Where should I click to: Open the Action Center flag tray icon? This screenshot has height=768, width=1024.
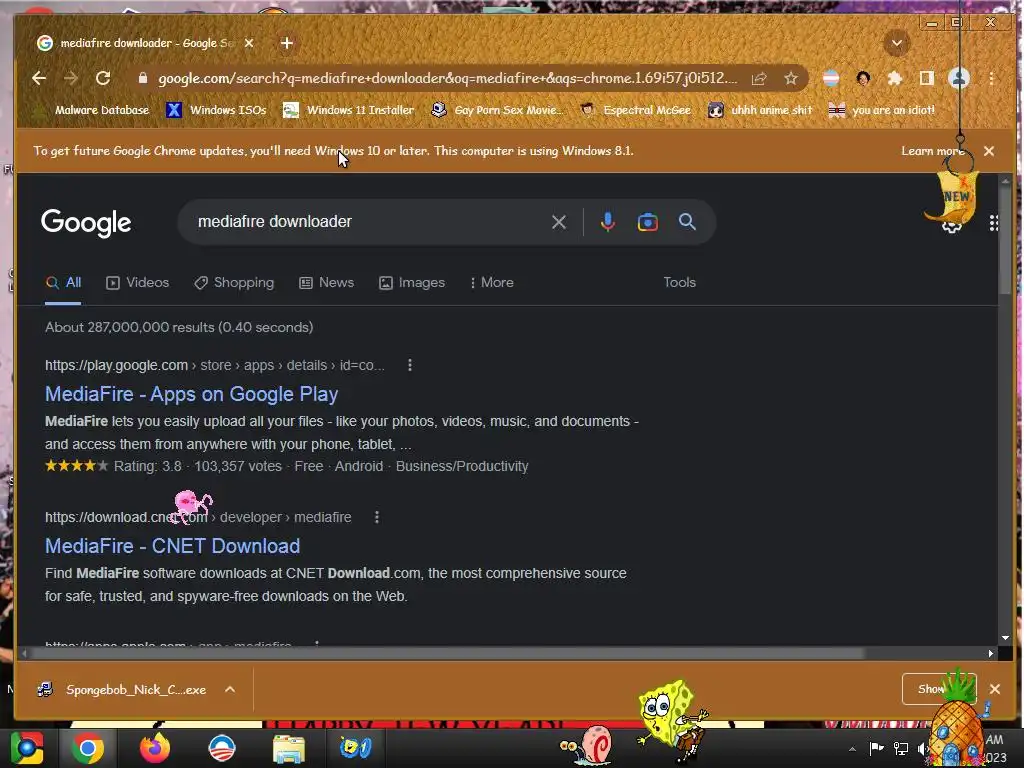coord(876,748)
